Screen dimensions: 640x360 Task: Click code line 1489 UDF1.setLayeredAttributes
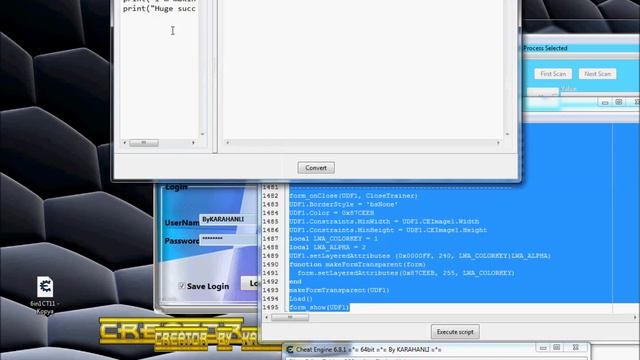pyautogui.click(x=420, y=256)
